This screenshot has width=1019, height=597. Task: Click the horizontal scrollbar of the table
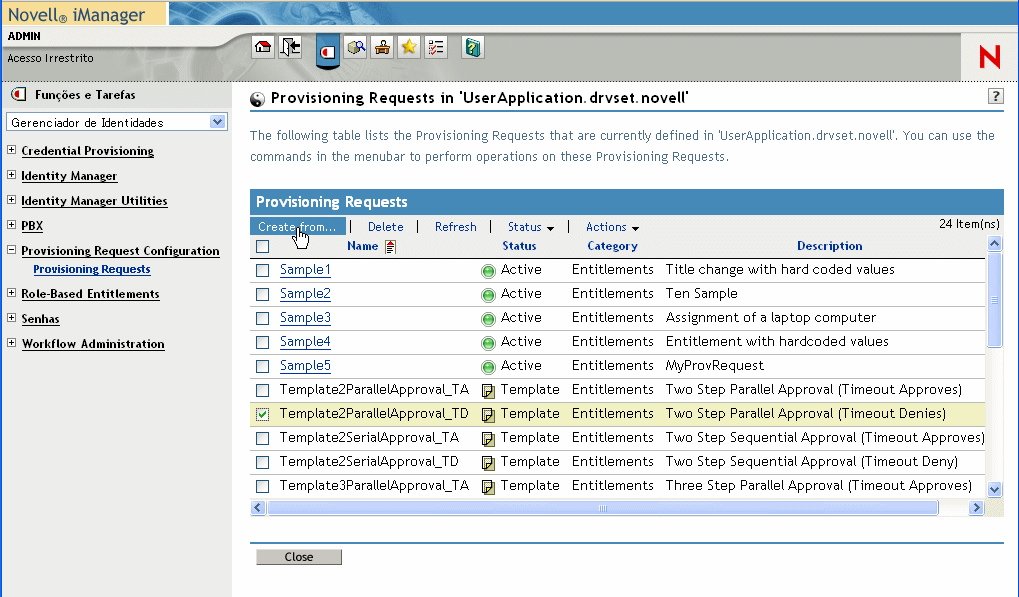pyautogui.click(x=602, y=508)
